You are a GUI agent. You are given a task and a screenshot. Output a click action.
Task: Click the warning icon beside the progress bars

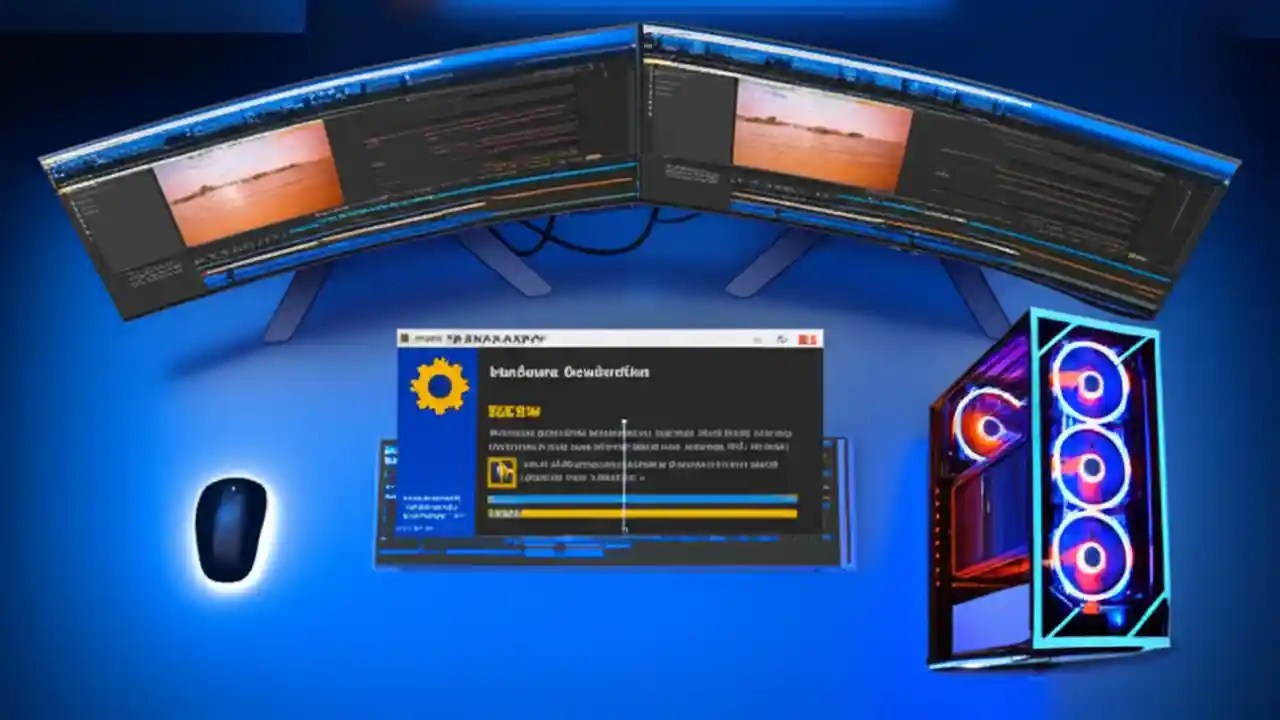503,472
